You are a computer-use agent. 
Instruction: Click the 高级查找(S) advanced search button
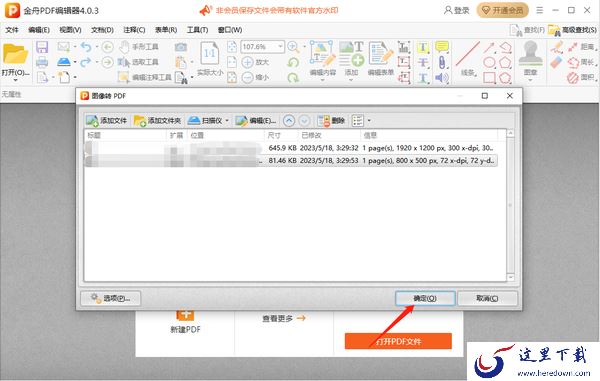coord(573,30)
